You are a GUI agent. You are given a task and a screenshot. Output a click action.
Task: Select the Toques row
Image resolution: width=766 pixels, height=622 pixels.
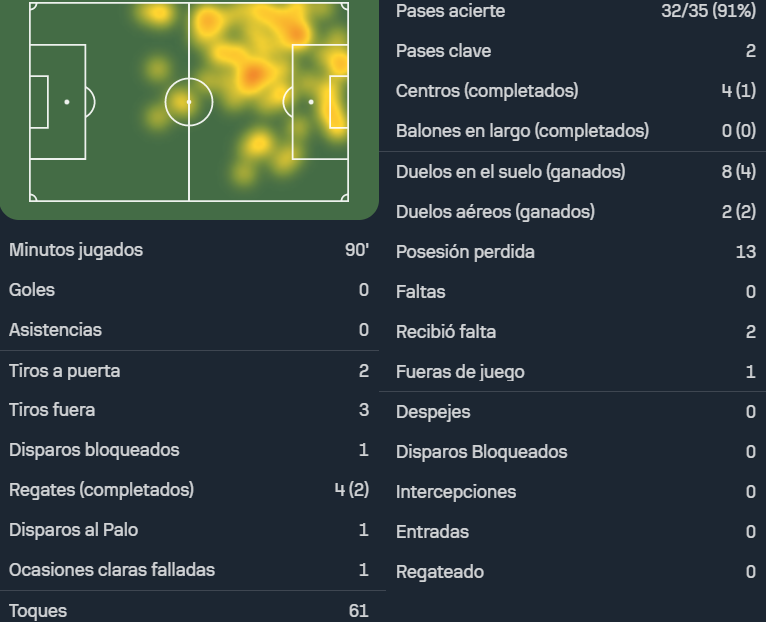[x=189, y=610]
